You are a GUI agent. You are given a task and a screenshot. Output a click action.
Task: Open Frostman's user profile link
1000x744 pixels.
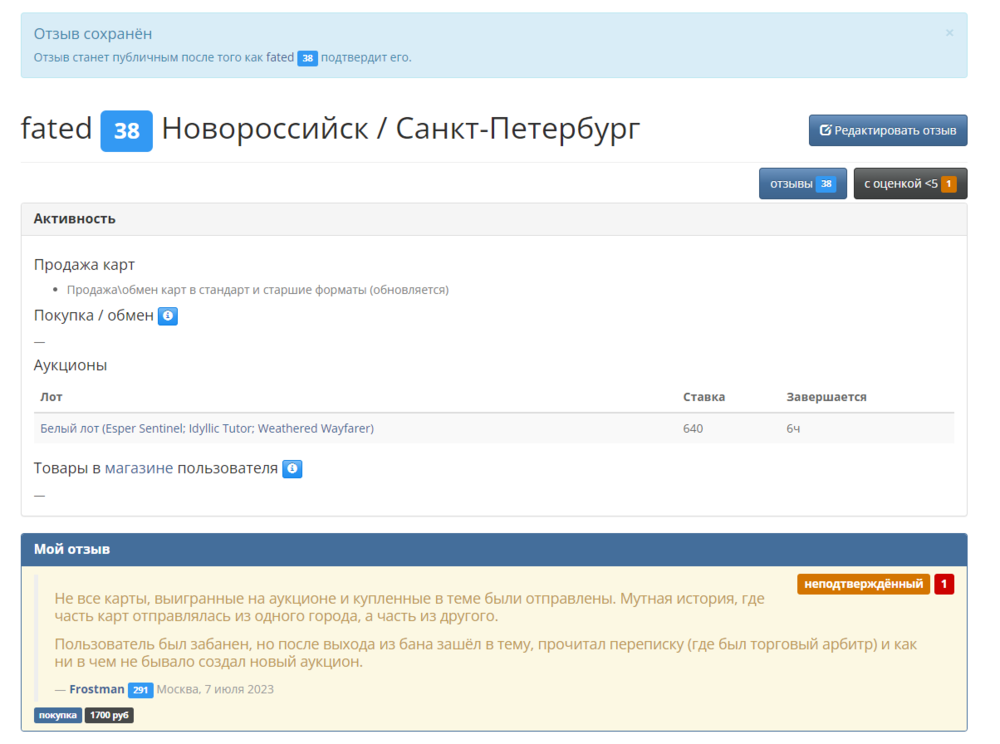click(97, 689)
